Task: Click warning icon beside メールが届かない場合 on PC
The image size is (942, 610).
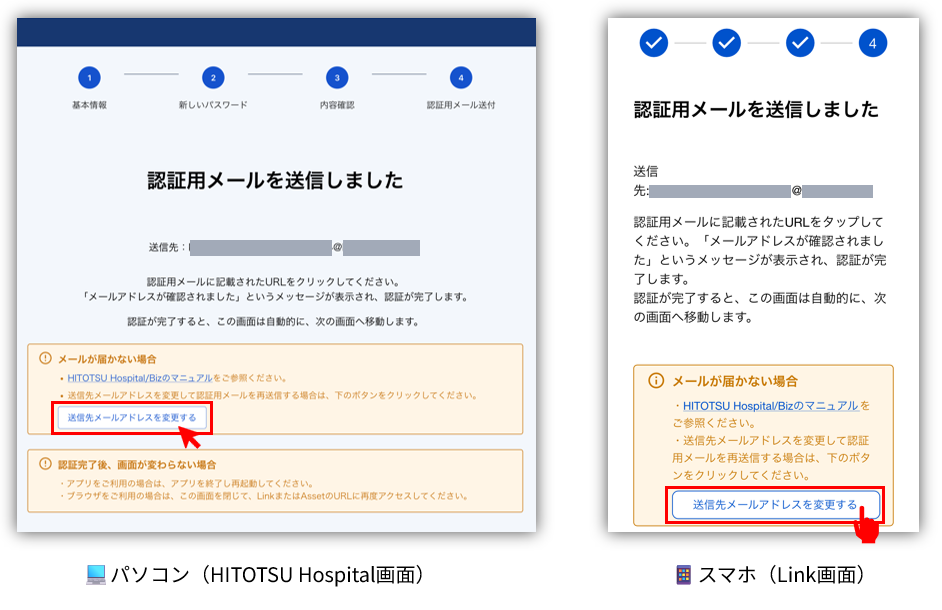Action: tap(44, 358)
